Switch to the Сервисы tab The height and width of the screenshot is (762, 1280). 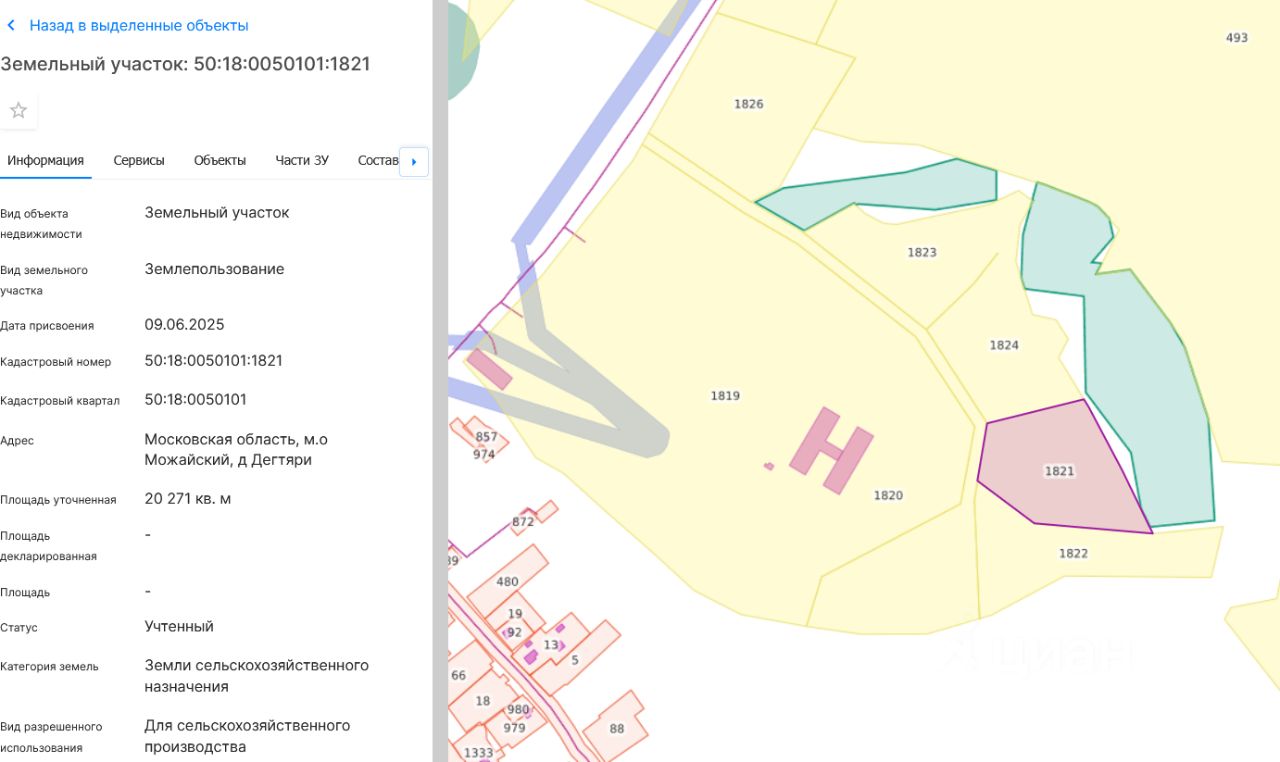coord(139,161)
